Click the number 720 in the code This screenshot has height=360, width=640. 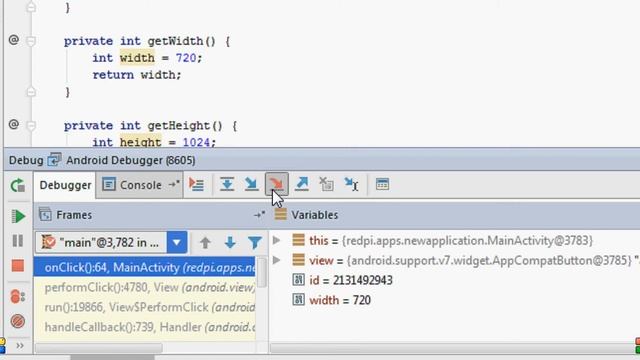tap(186, 58)
